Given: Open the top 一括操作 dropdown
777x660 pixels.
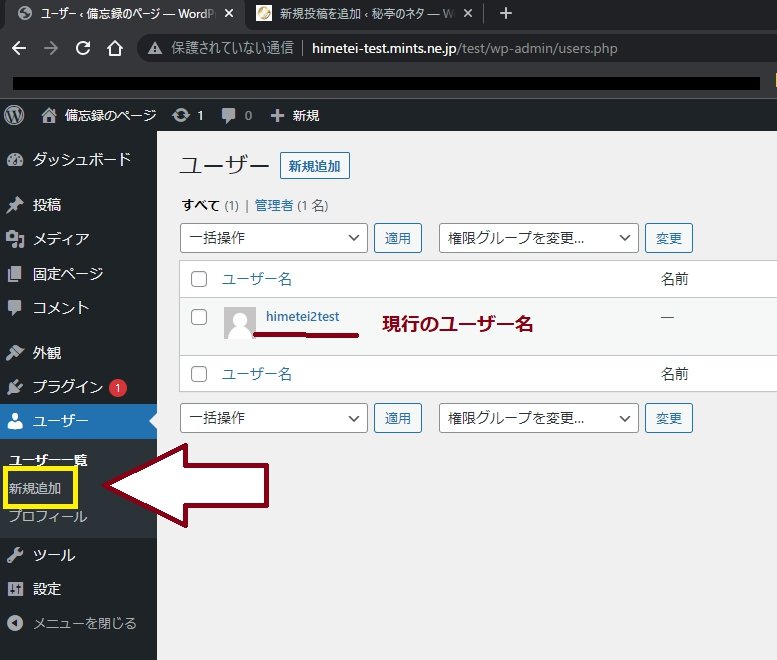Looking at the screenshot, I should pyautogui.click(x=274, y=238).
